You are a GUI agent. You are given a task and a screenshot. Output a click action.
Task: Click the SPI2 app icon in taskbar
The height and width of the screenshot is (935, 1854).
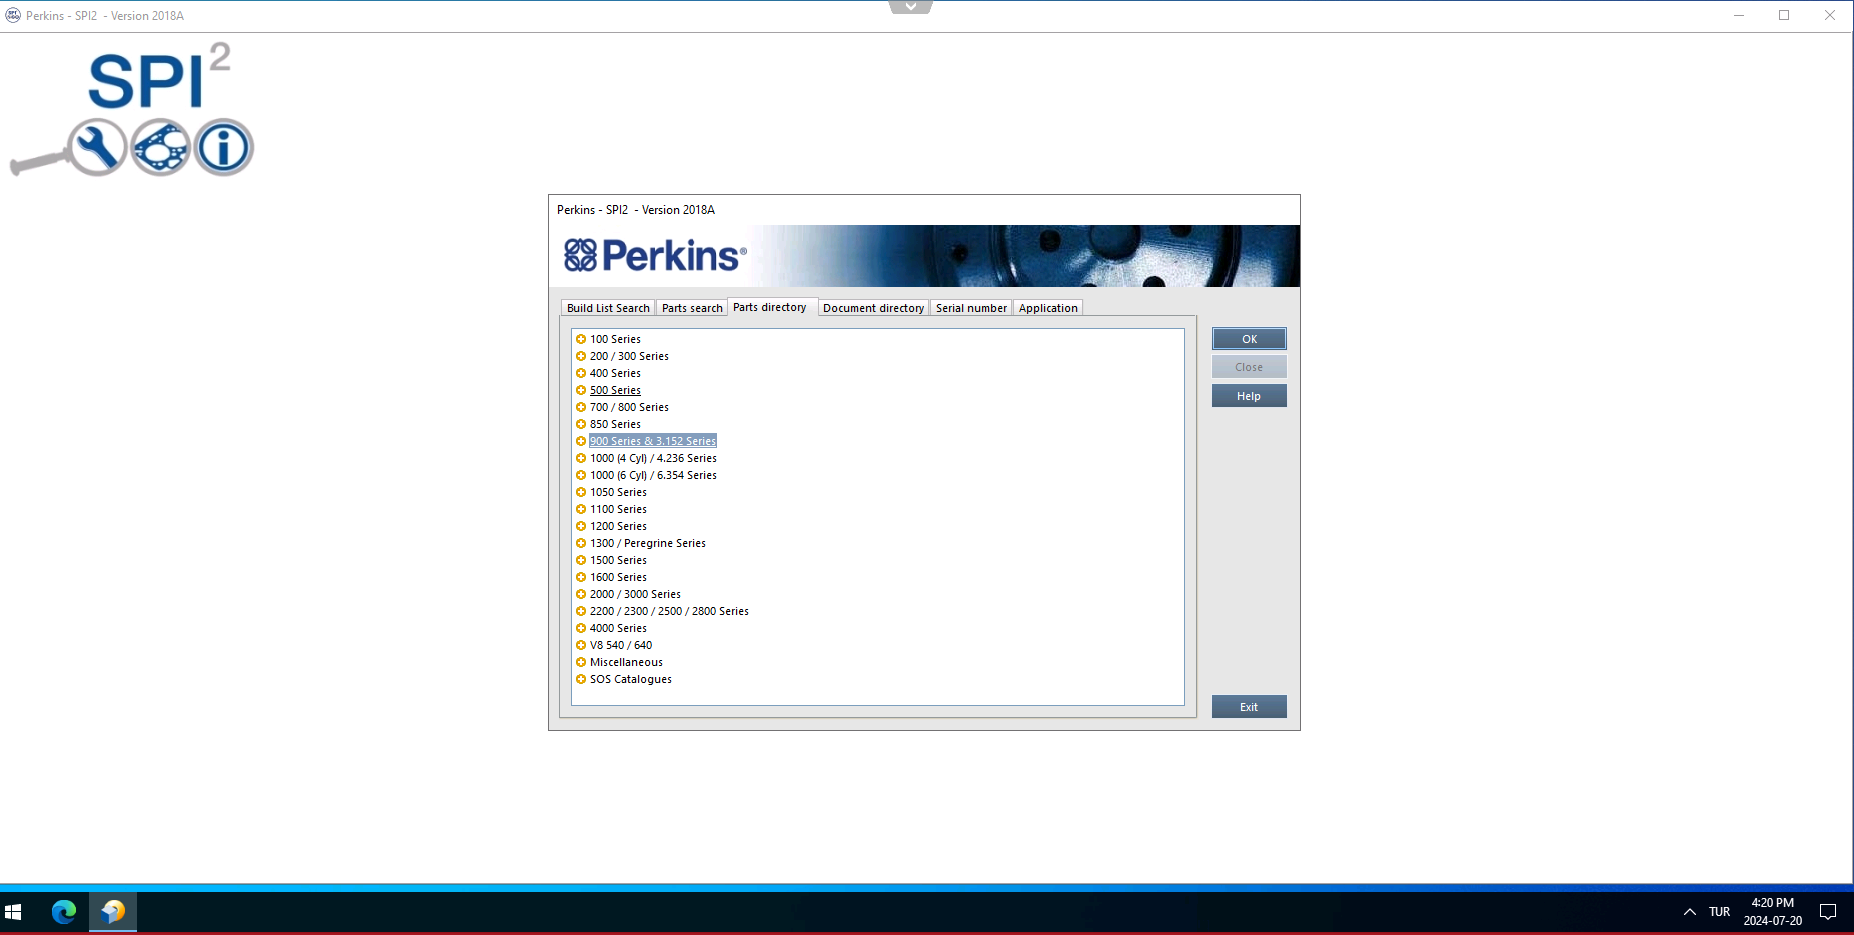click(113, 912)
